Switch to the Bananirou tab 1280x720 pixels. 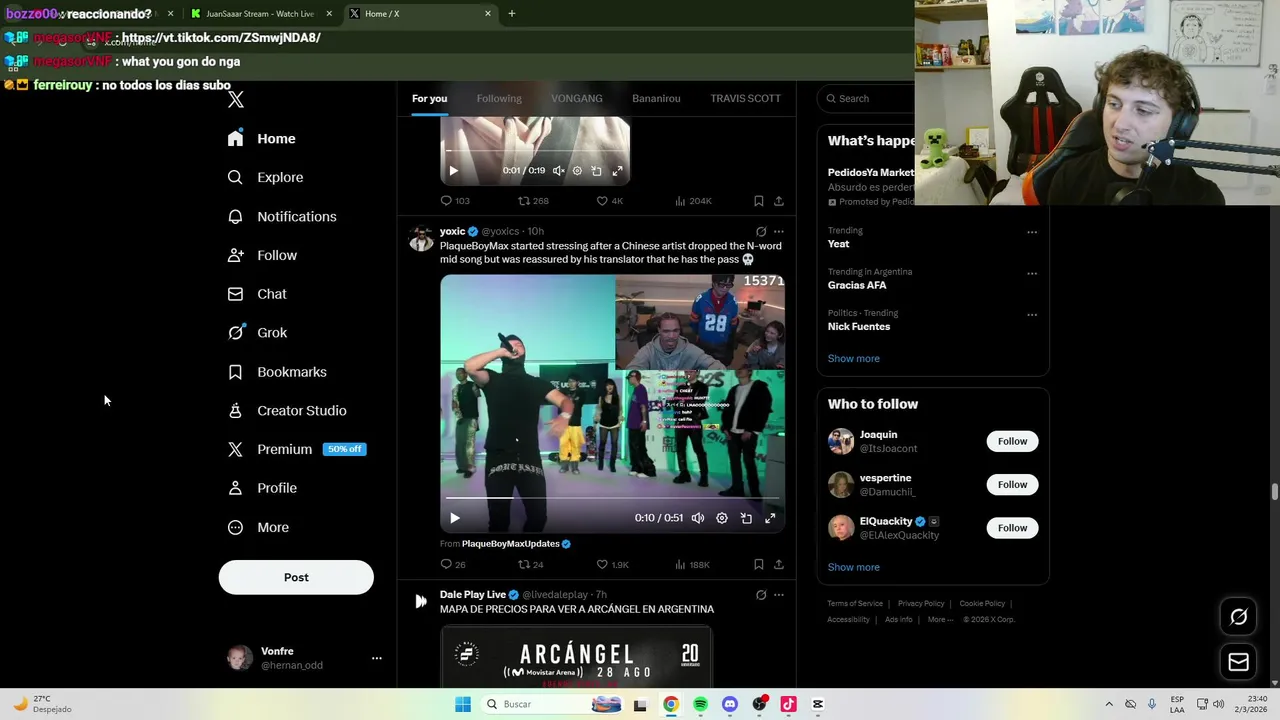(x=656, y=98)
